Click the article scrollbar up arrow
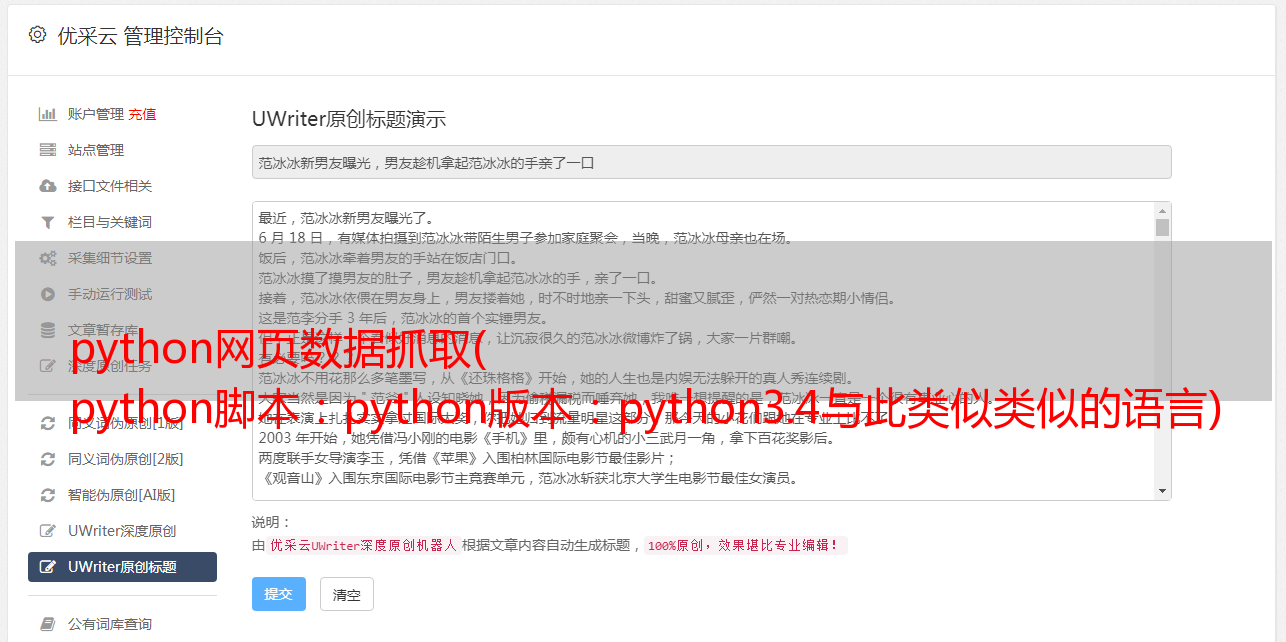 point(1162,211)
